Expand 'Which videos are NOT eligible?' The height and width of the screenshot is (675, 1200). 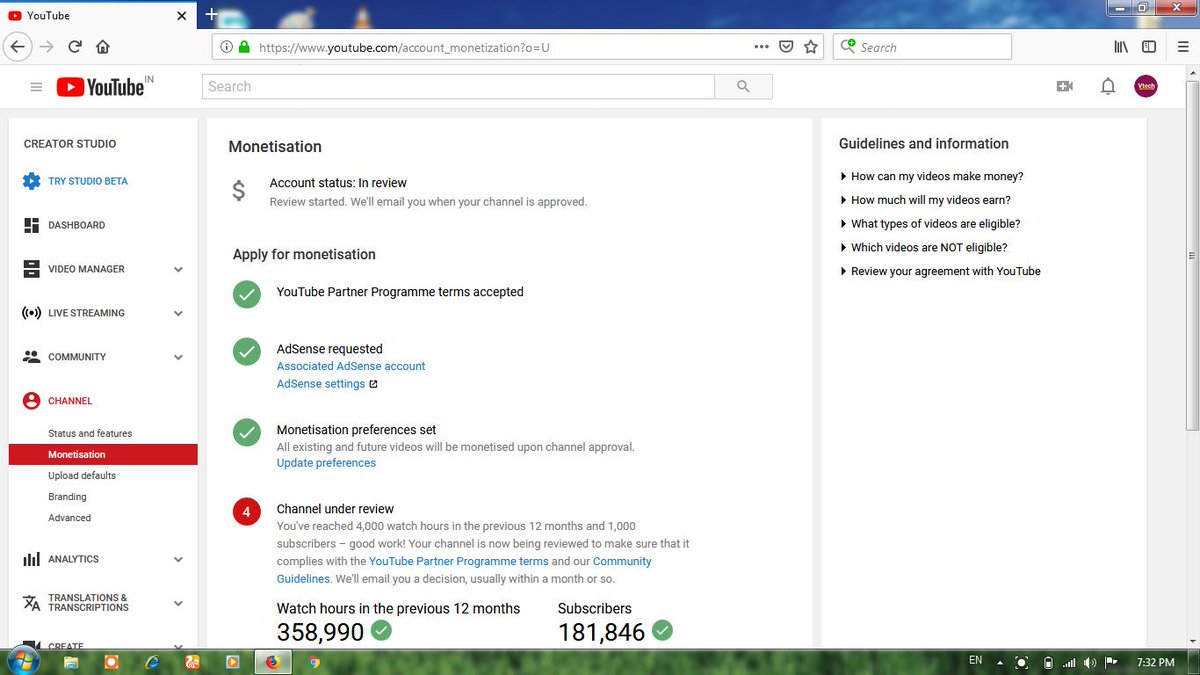pos(923,247)
